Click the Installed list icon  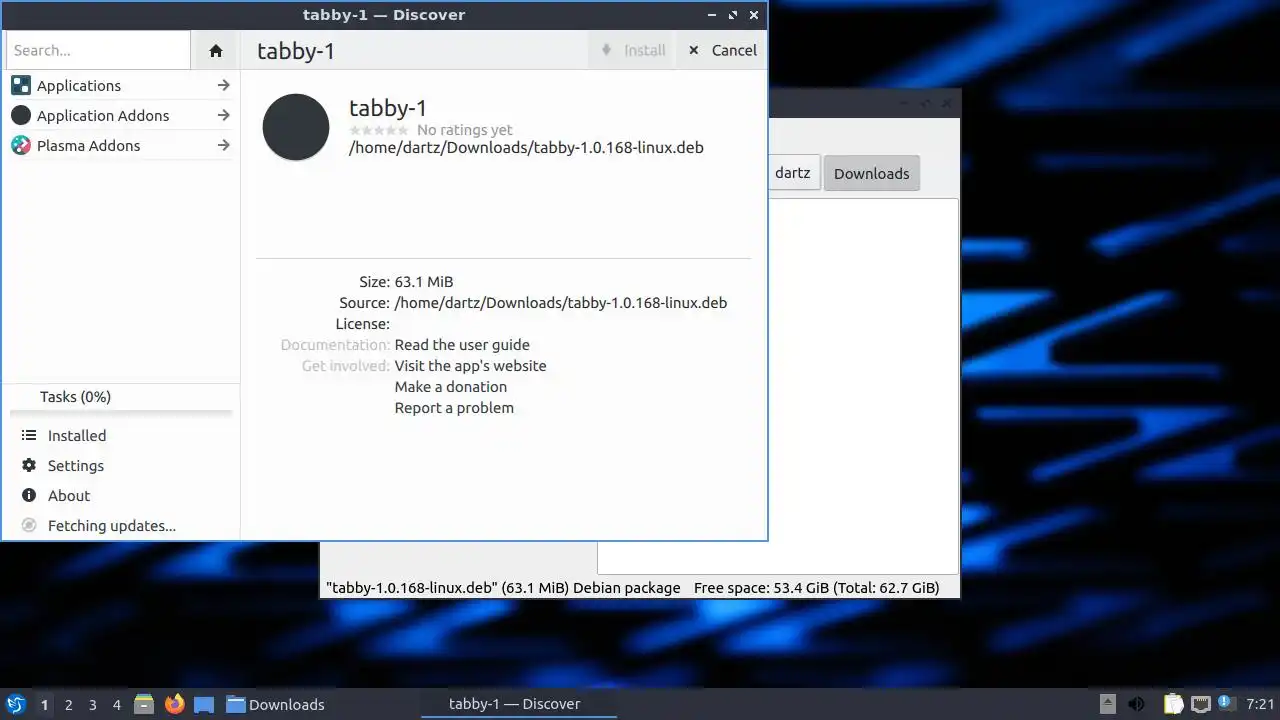coord(29,435)
